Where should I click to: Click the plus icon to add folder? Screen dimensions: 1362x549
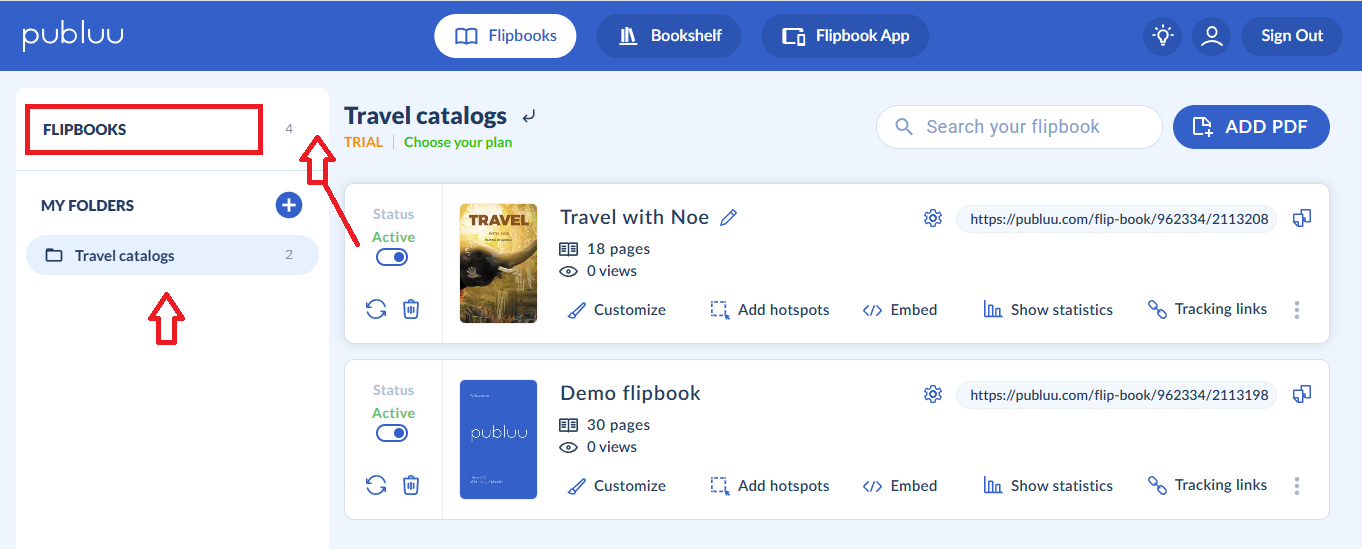click(x=288, y=205)
